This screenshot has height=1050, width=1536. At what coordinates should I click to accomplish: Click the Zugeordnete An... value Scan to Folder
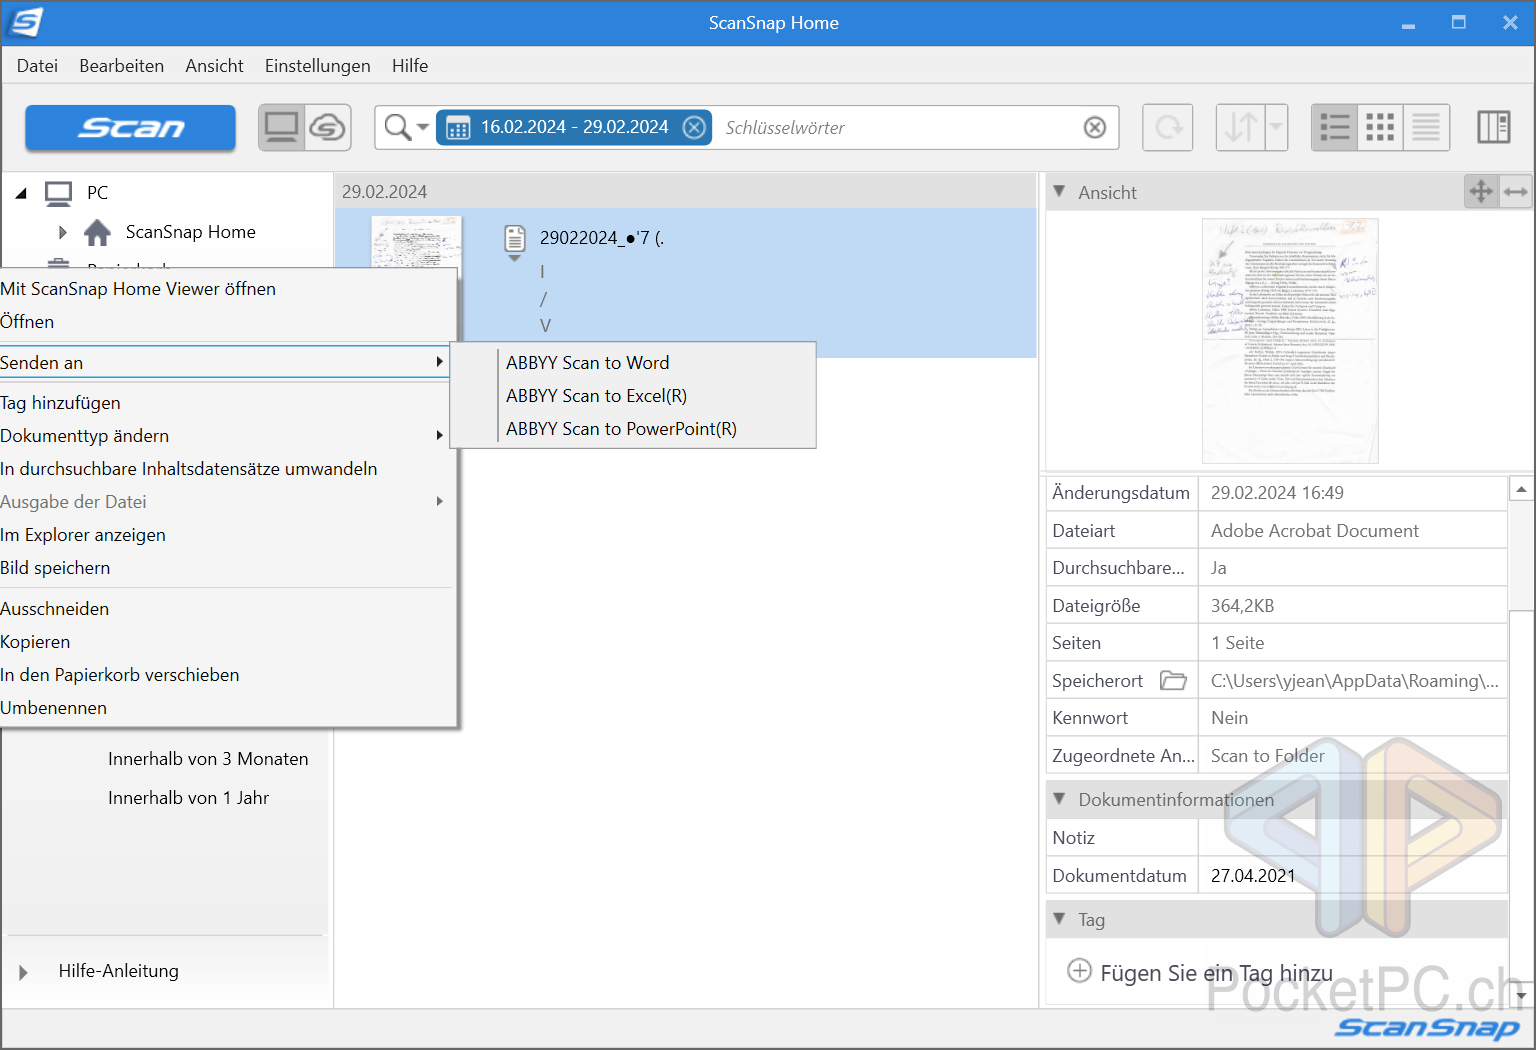[x=1267, y=756]
